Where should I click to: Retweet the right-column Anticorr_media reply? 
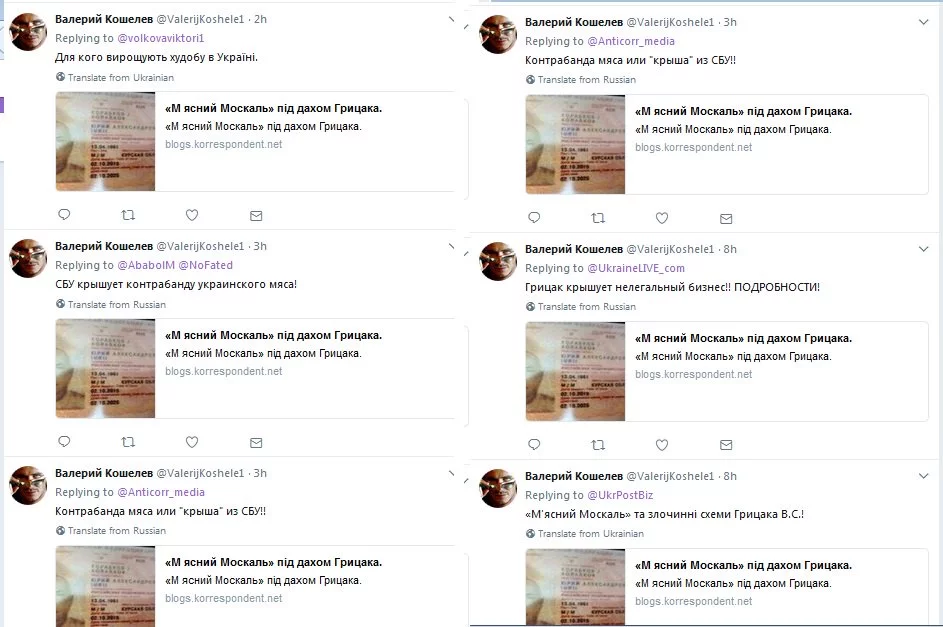point(598,218)
